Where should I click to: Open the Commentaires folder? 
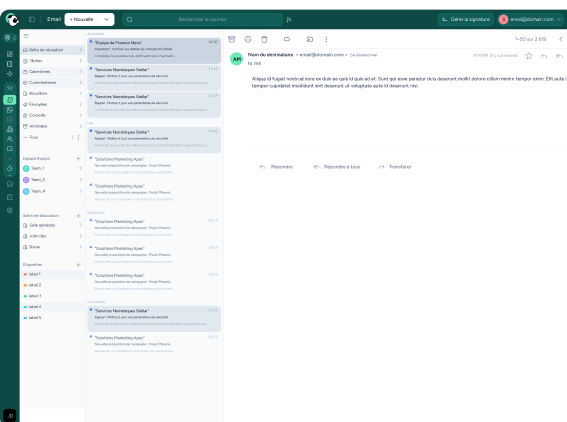[52, 82]
